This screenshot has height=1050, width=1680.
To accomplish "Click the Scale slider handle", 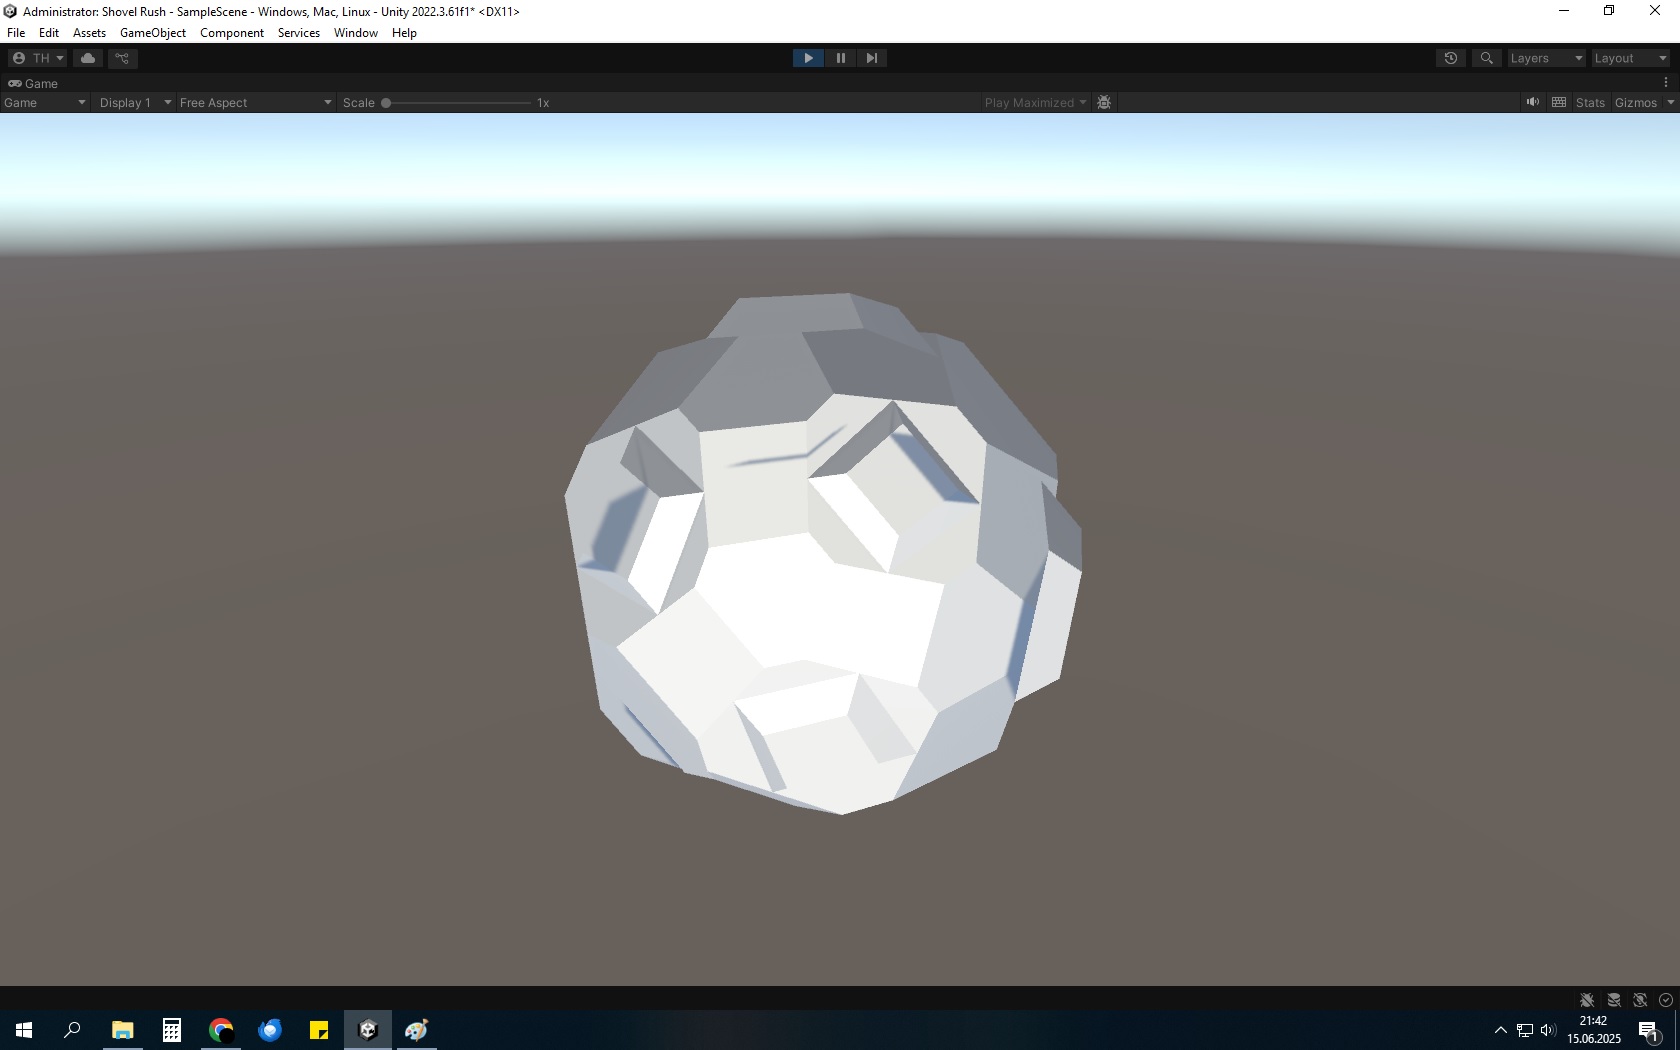I will coord(386,102).
